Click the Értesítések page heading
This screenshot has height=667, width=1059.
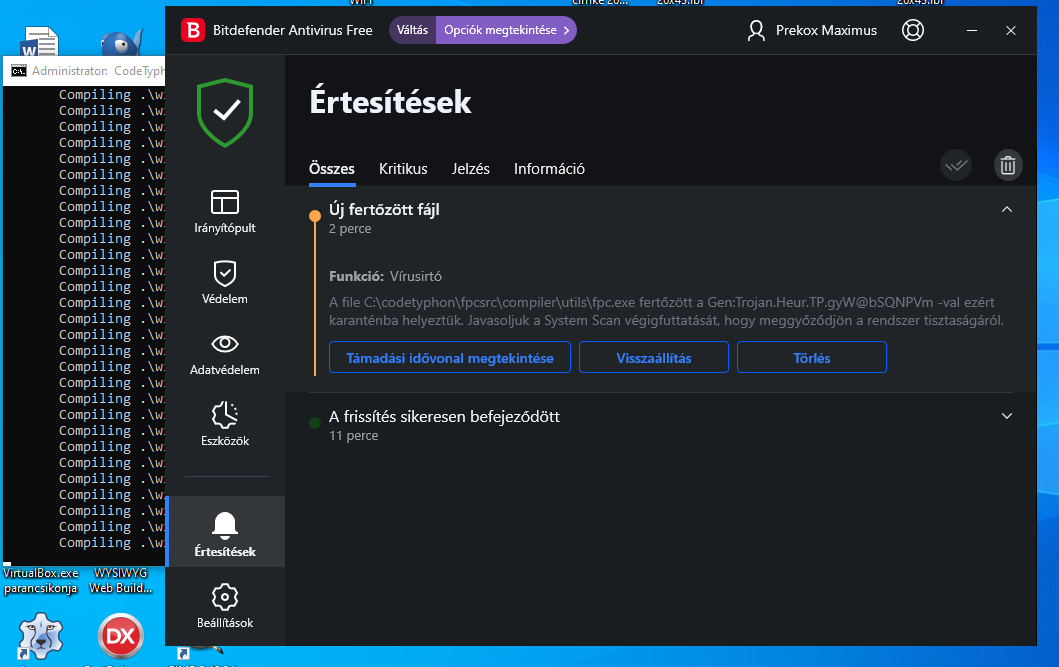coord(390,101)
